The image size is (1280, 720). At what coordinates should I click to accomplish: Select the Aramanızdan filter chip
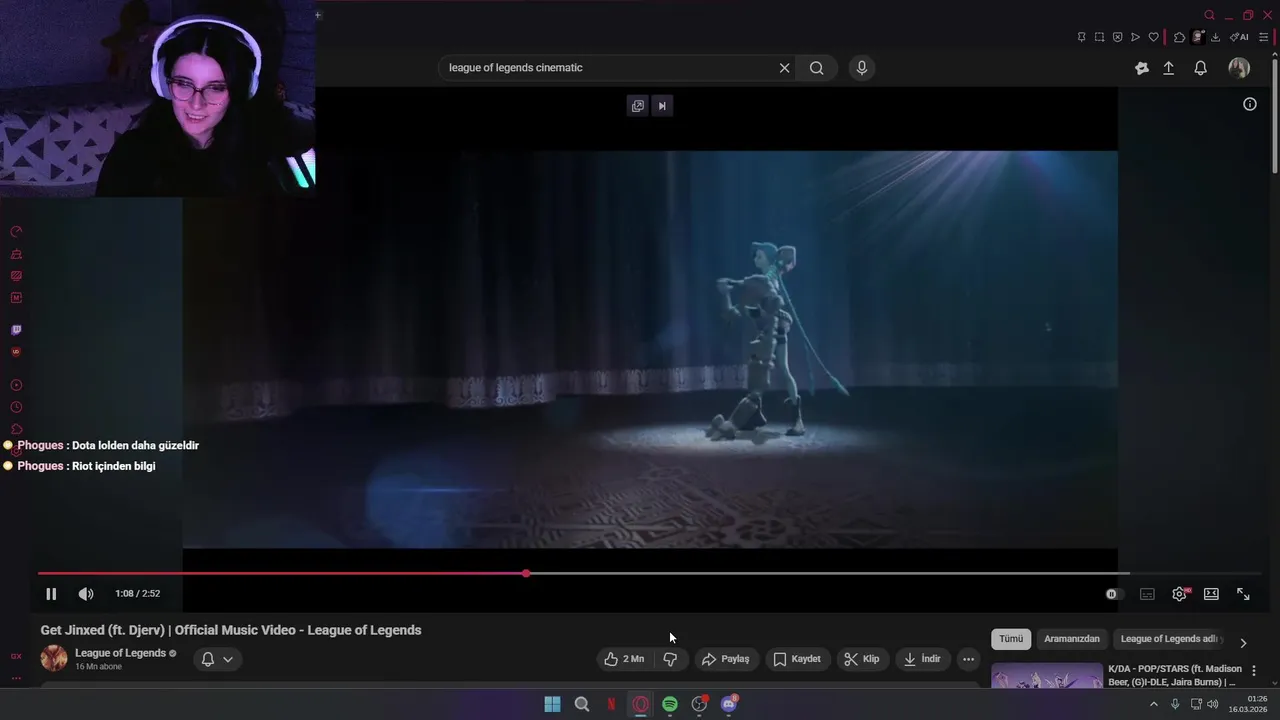coord(1072,639)
